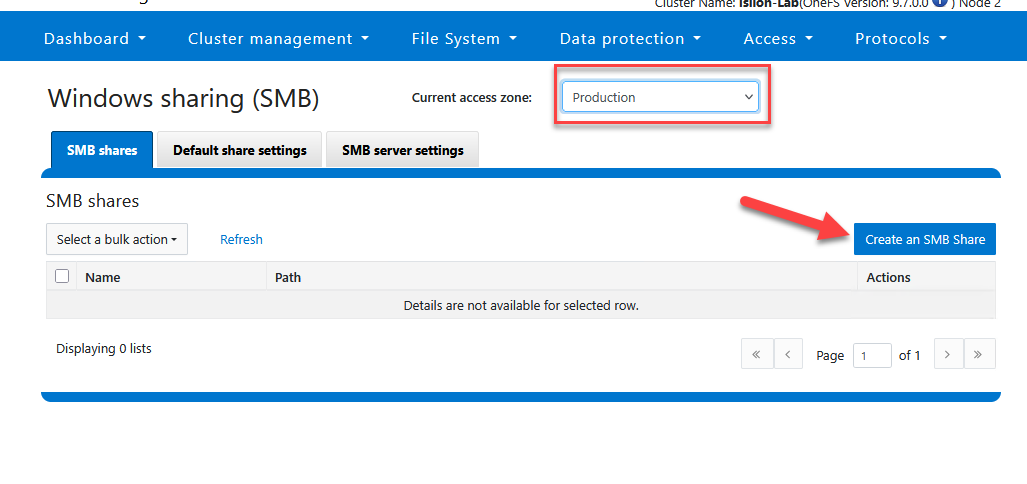Sort the table by Name column
This screenshot has height=484, width=1027.
(103, 277)
